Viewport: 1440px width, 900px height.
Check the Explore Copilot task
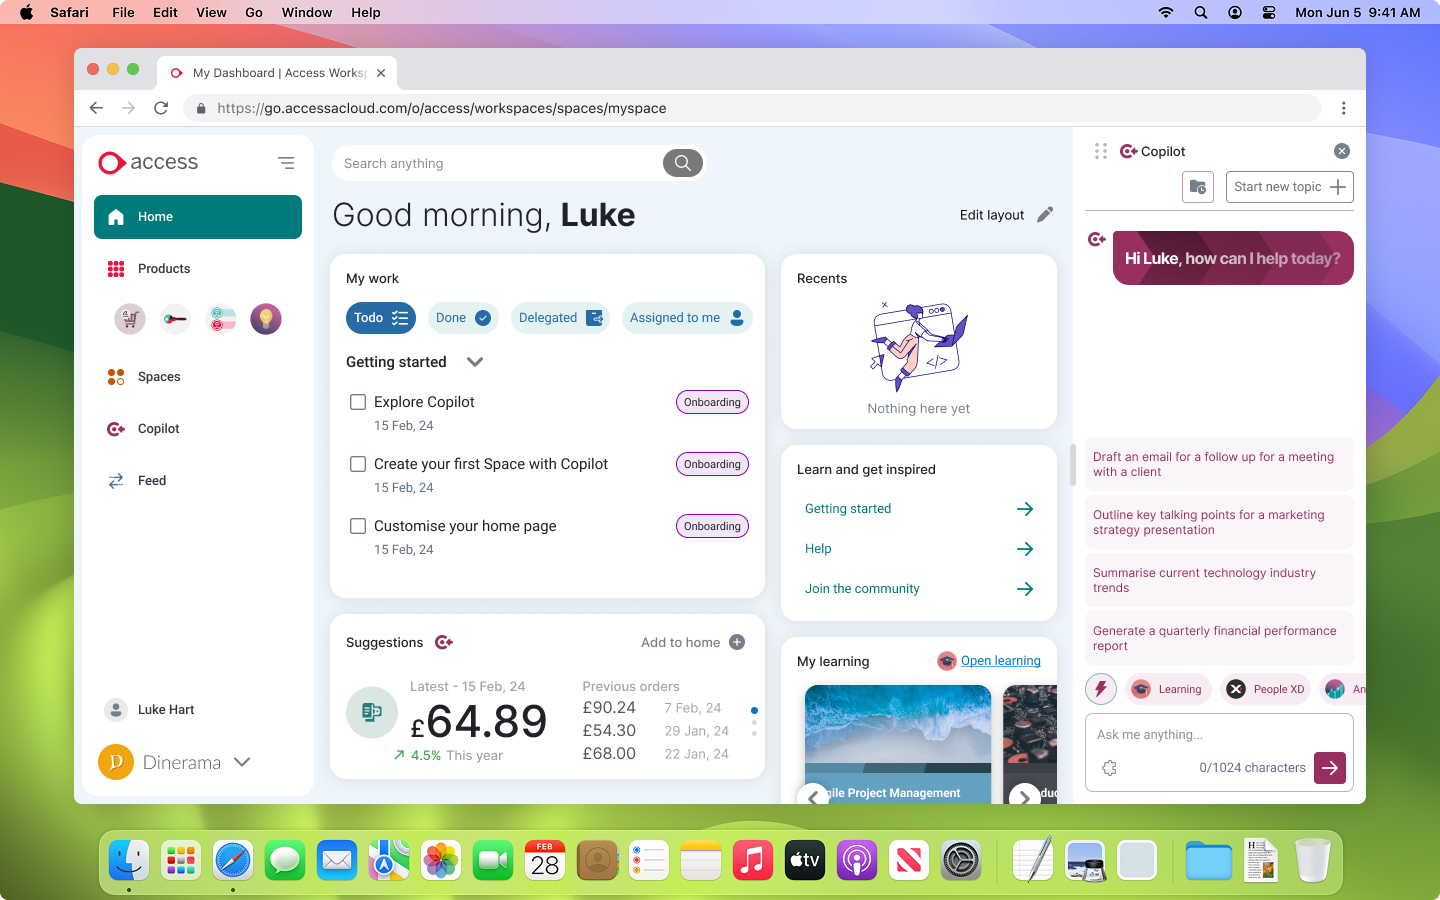coord(358,402)
